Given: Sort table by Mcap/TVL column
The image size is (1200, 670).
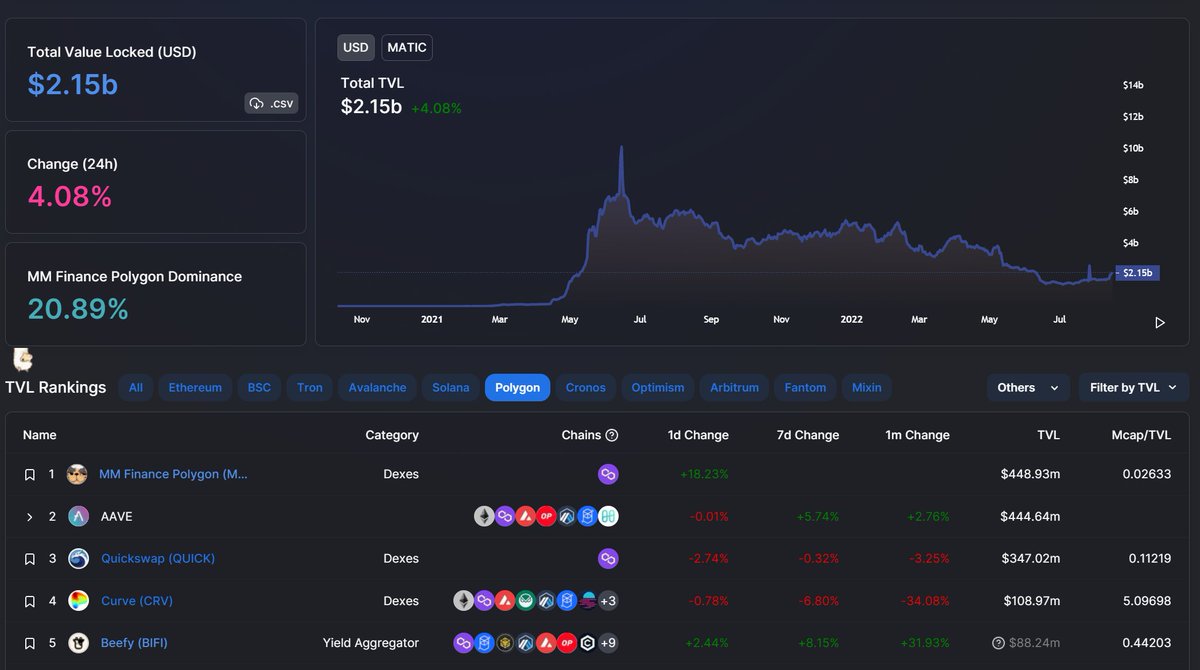Looking at the screenshot, I should (x=1141, y=435).
